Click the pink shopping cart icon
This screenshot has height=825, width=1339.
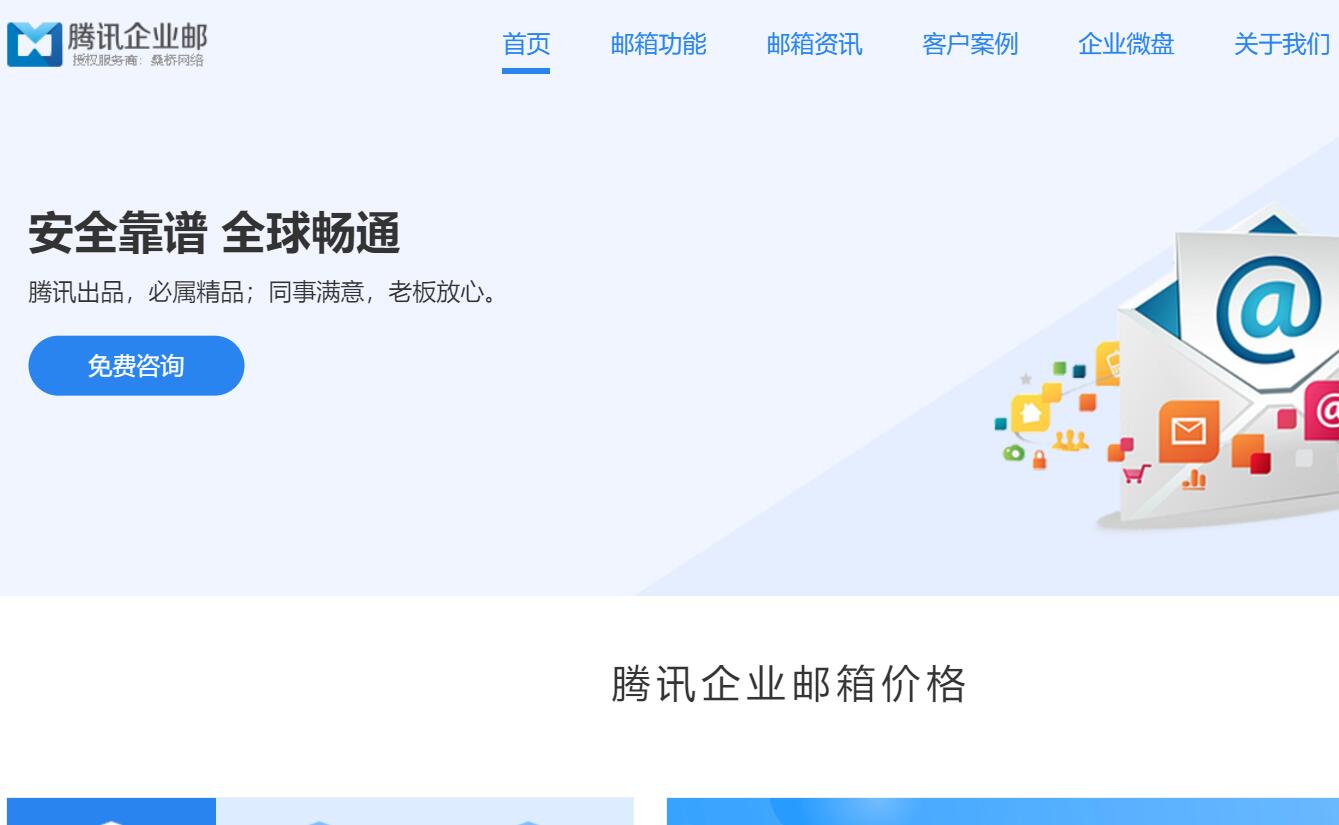click(1136, 474)
